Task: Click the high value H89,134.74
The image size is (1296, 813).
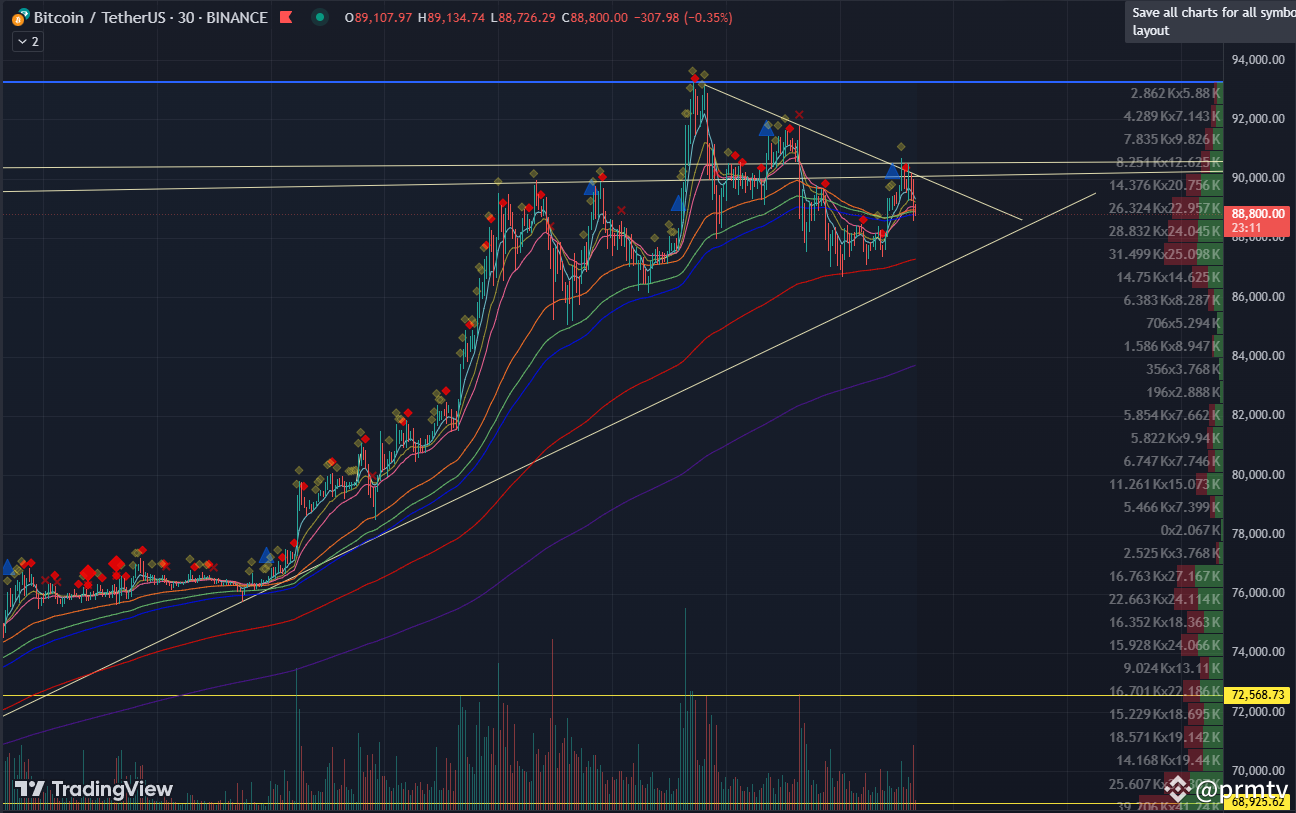Action: pos(451,18)
